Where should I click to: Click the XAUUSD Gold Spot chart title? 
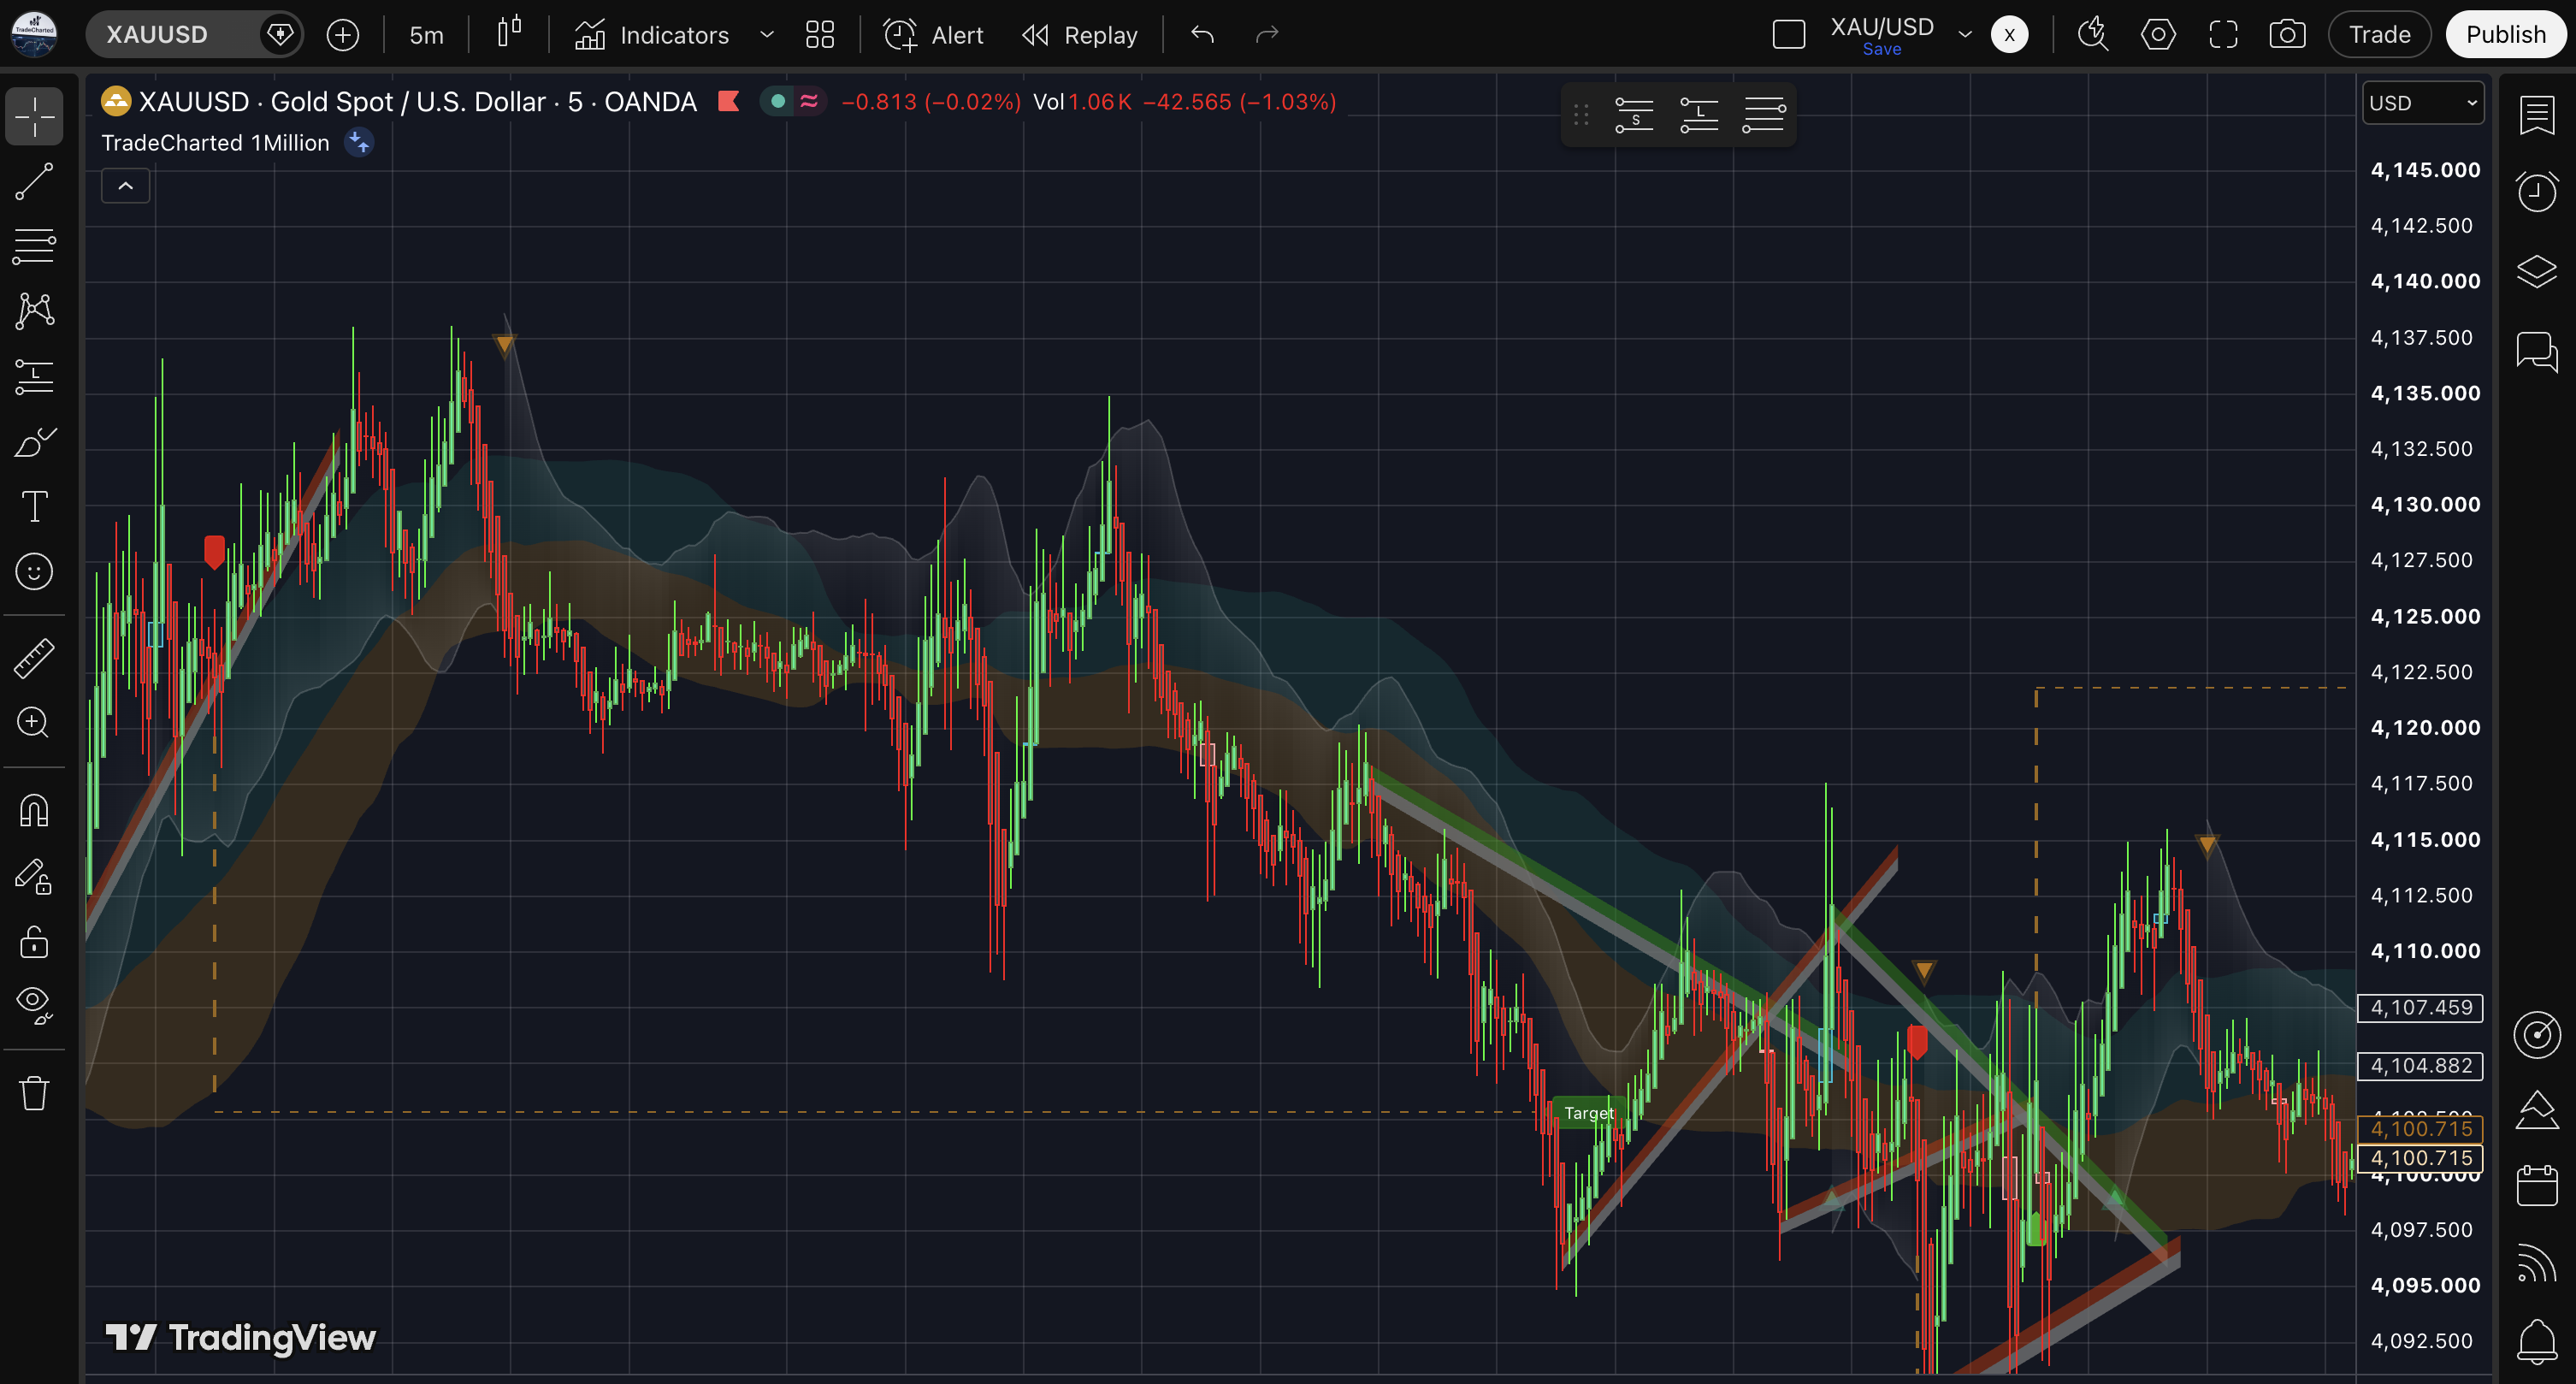418,102
